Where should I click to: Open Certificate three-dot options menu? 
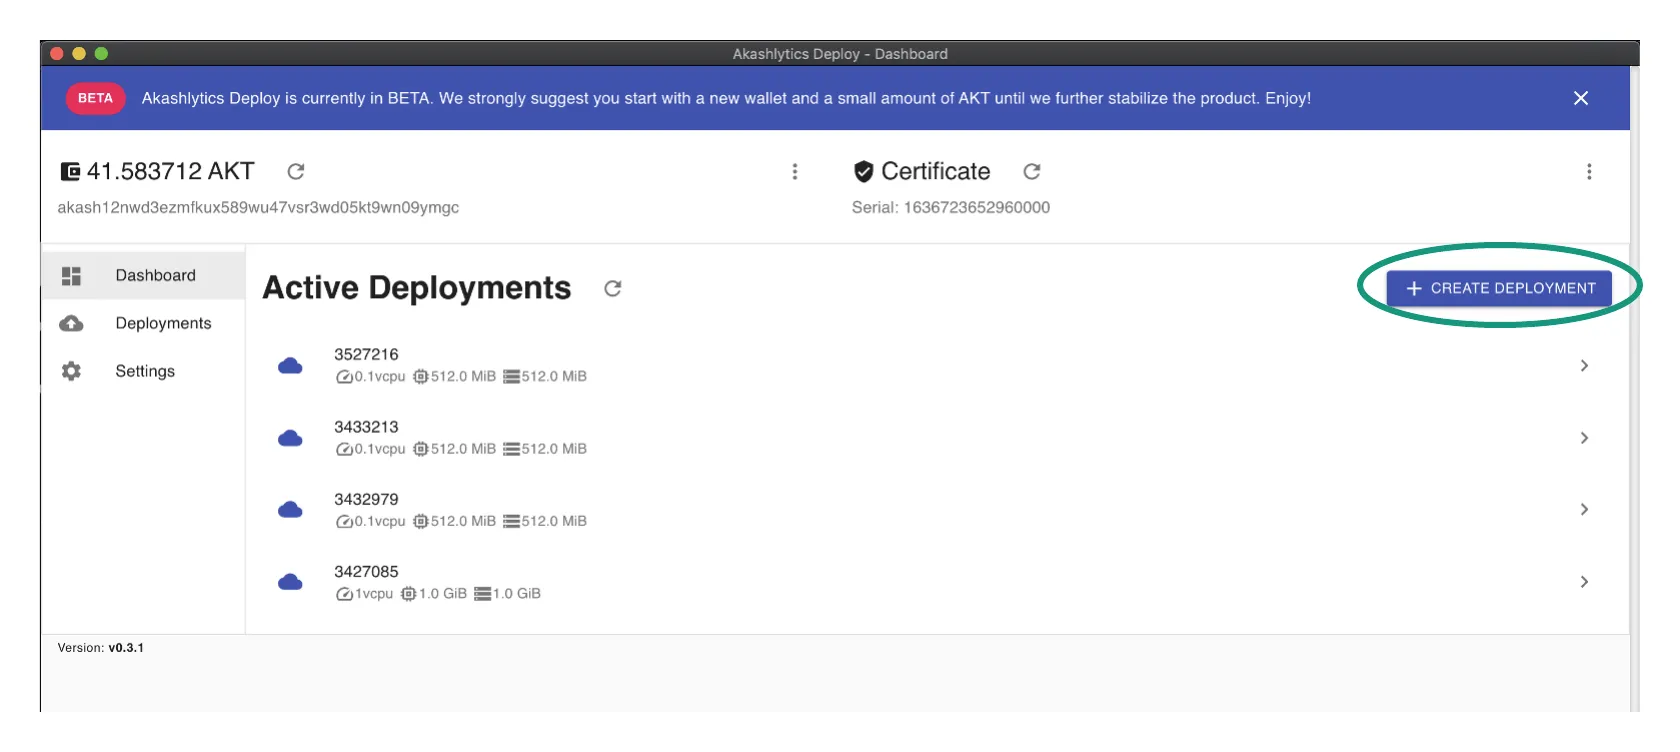1589,172
